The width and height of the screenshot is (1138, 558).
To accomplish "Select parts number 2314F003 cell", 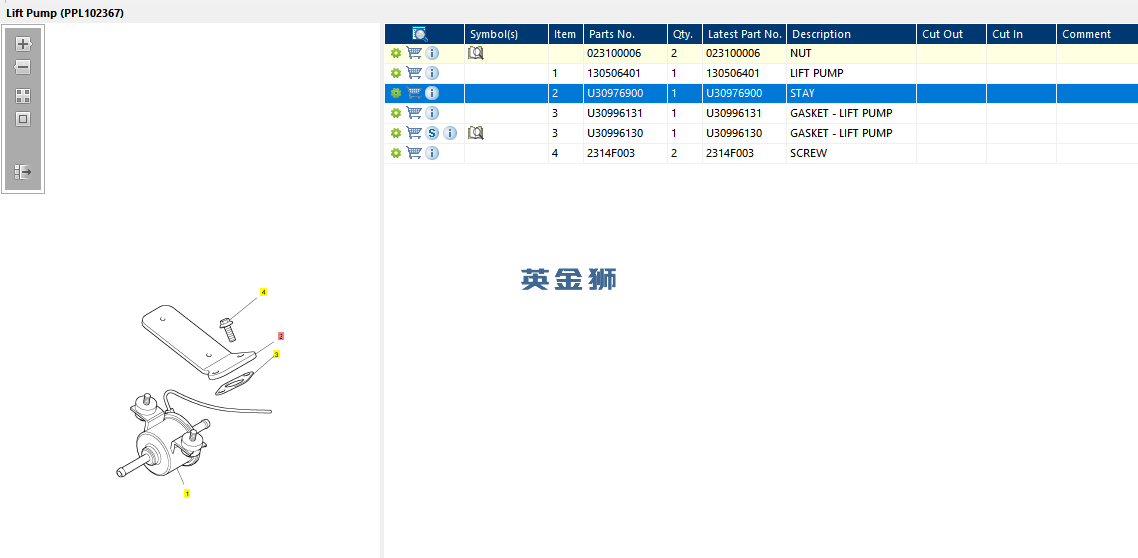I will tap(626, 154).
